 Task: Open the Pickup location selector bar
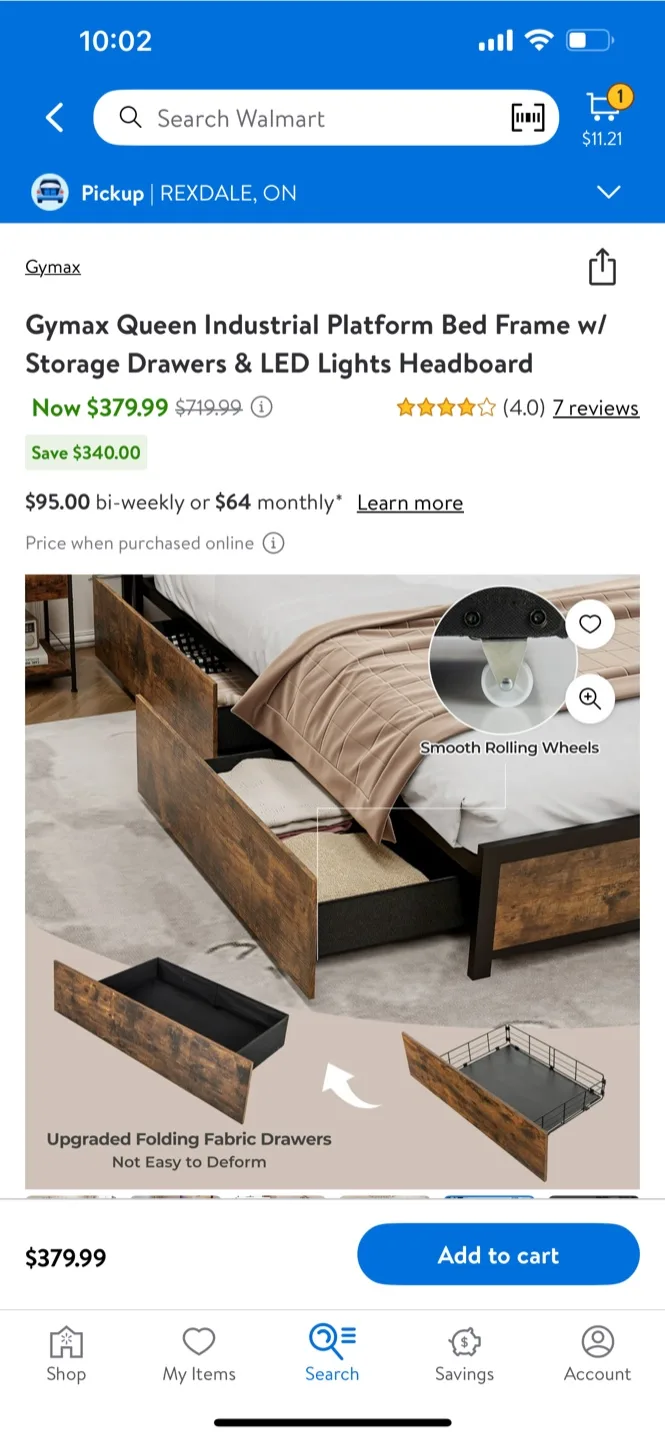332,192
